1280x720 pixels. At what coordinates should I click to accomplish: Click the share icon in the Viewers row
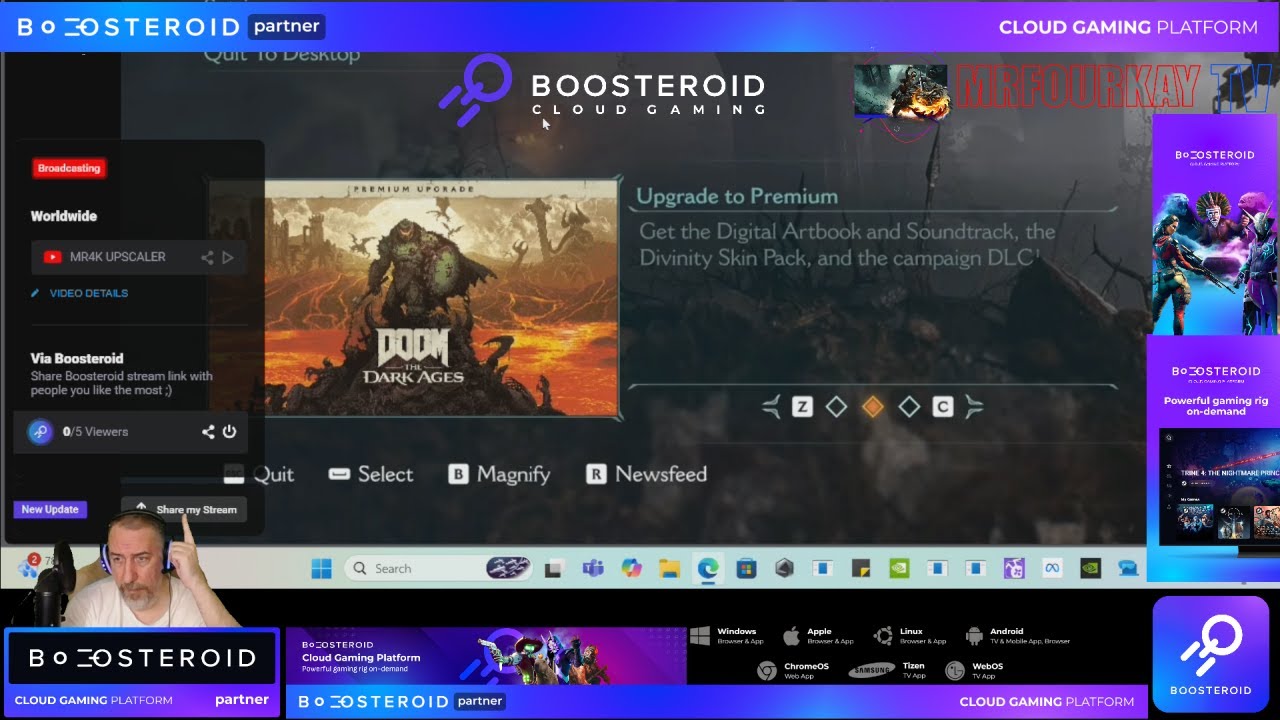[208, 432]
